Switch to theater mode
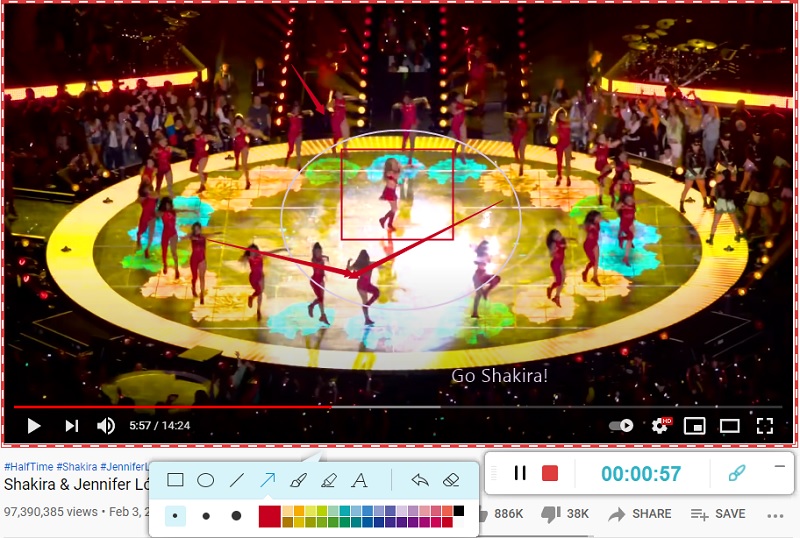Viewport: 800px width, 538px height. coord(730,426)
